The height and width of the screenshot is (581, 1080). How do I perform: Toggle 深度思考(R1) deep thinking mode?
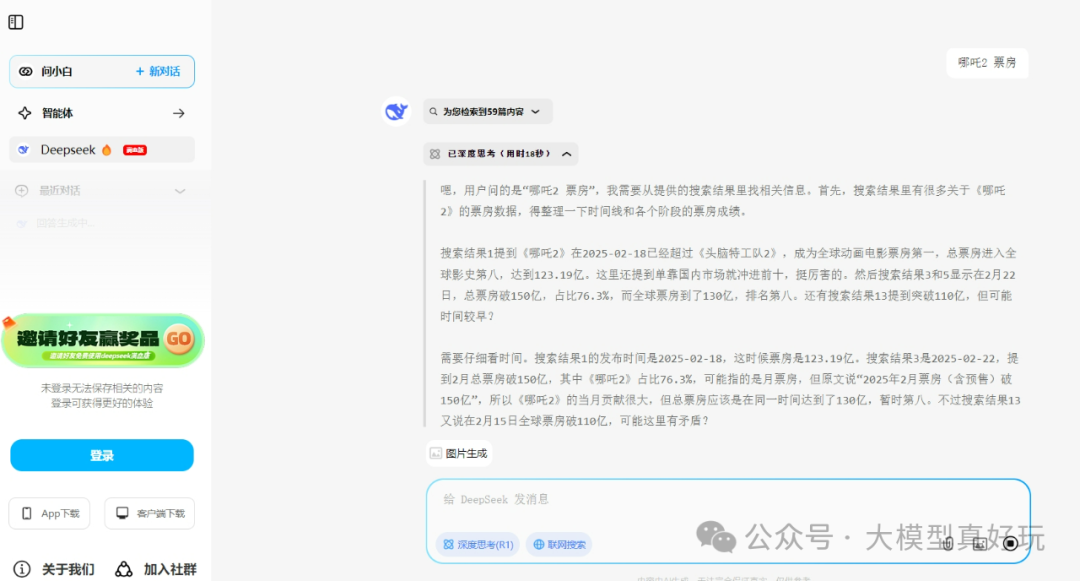click(x=478, y=545)
